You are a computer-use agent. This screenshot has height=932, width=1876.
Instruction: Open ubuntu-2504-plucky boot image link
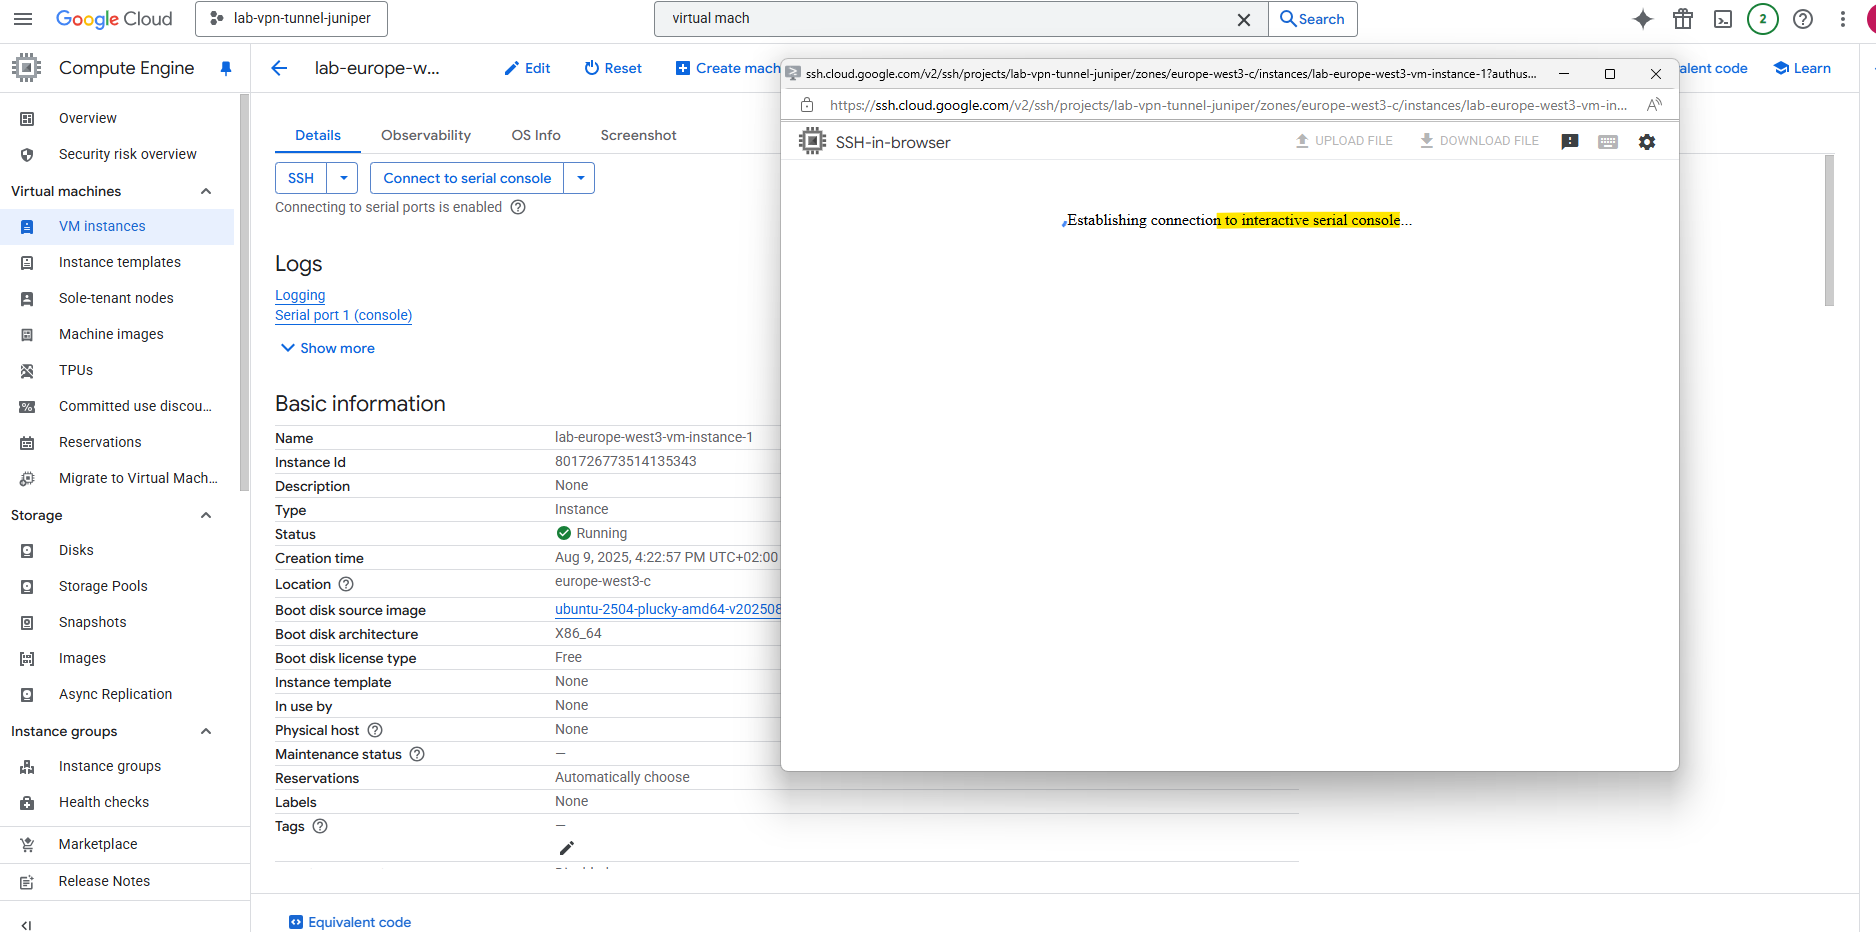[x=667, y=609]
